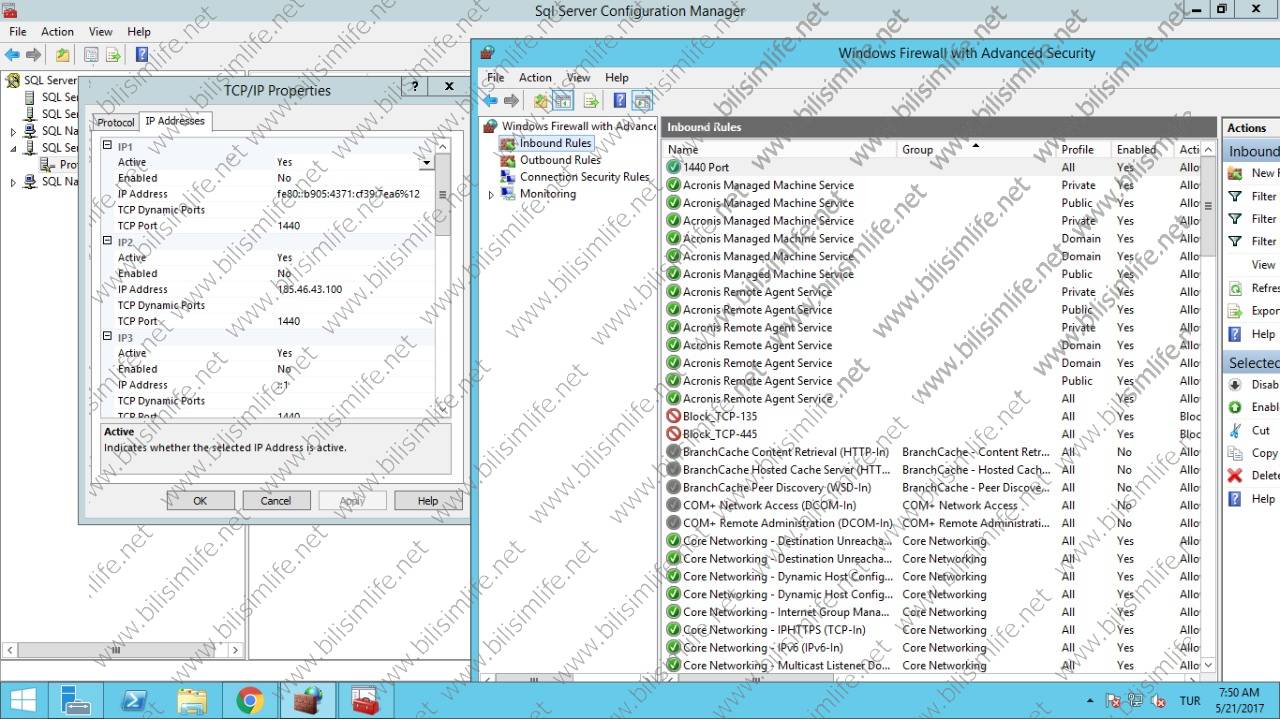Open Active value dropdown for IP1
This screenshot has height=719, width=1280.
tap(426, 162)
